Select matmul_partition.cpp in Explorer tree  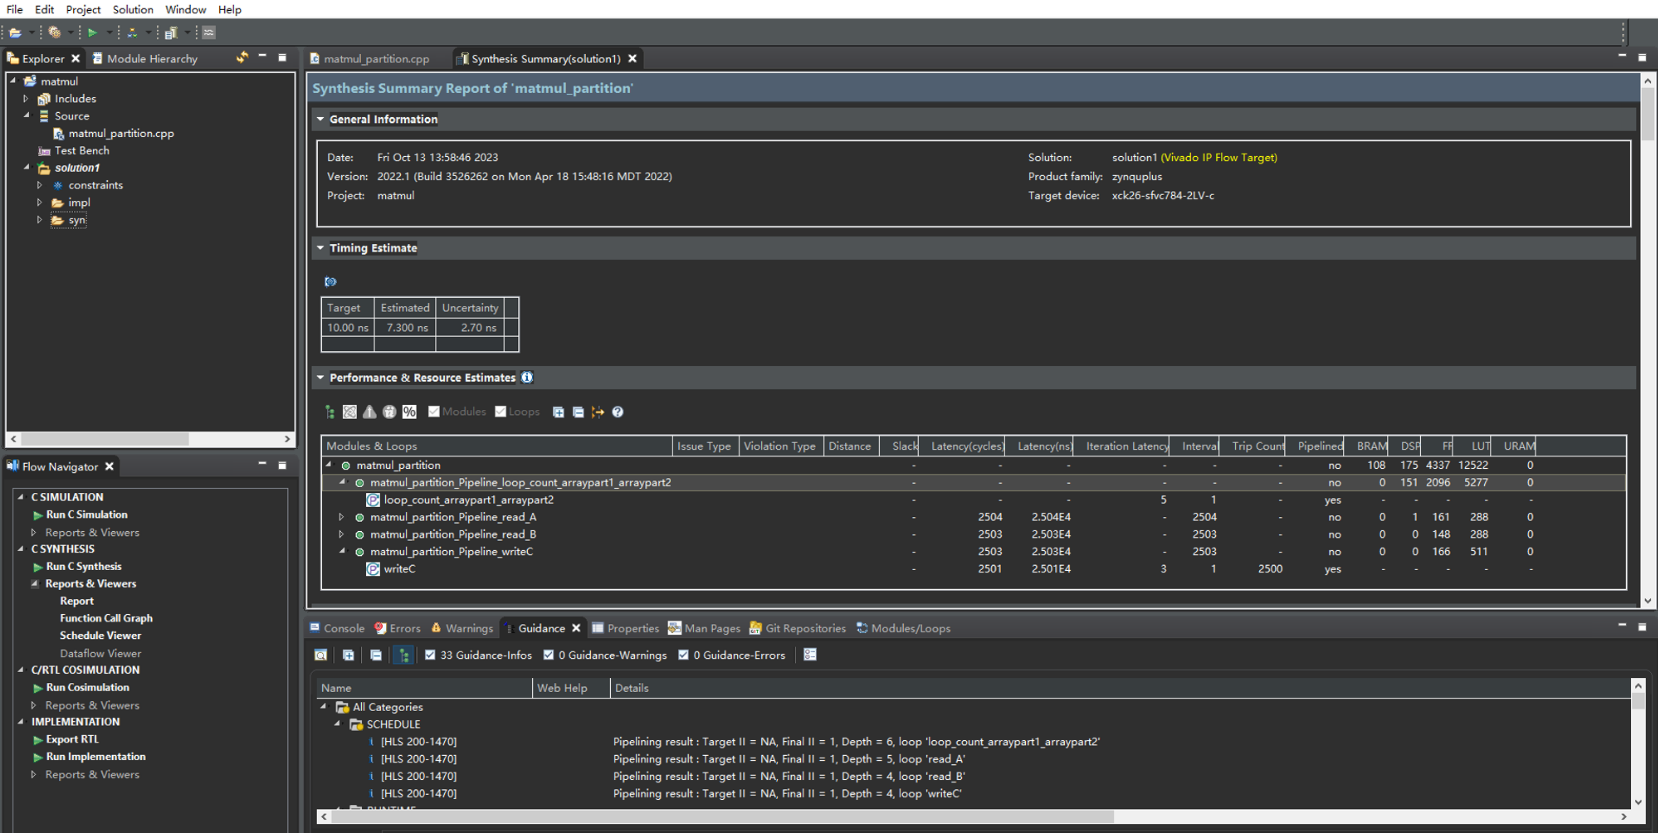point(120,133)
